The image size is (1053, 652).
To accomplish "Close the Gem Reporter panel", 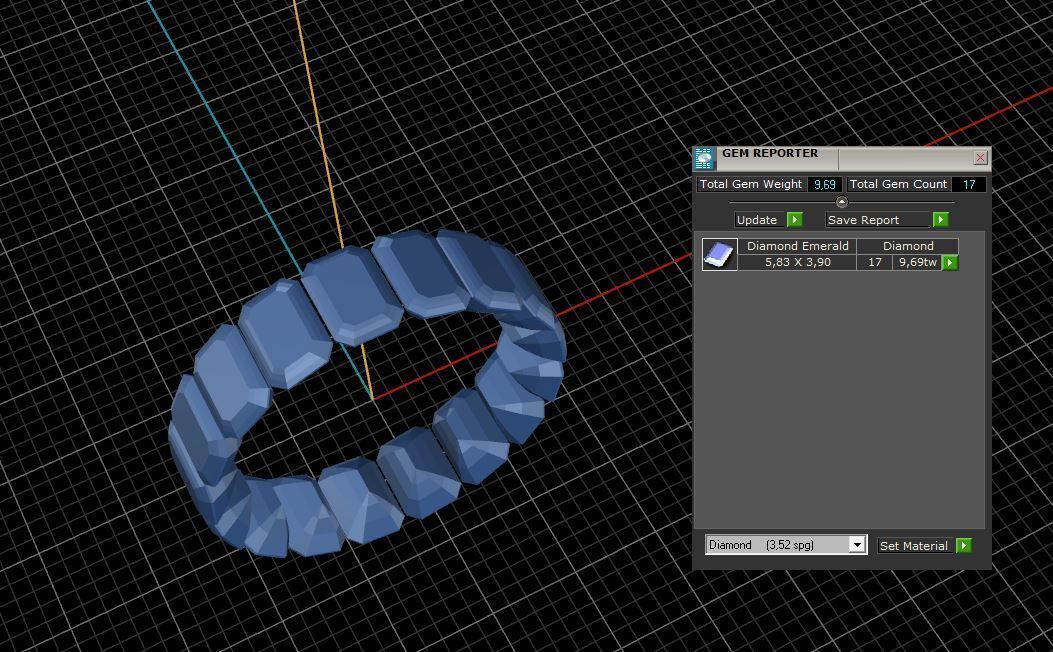I will pyautogui.click(x=980, y=158).
